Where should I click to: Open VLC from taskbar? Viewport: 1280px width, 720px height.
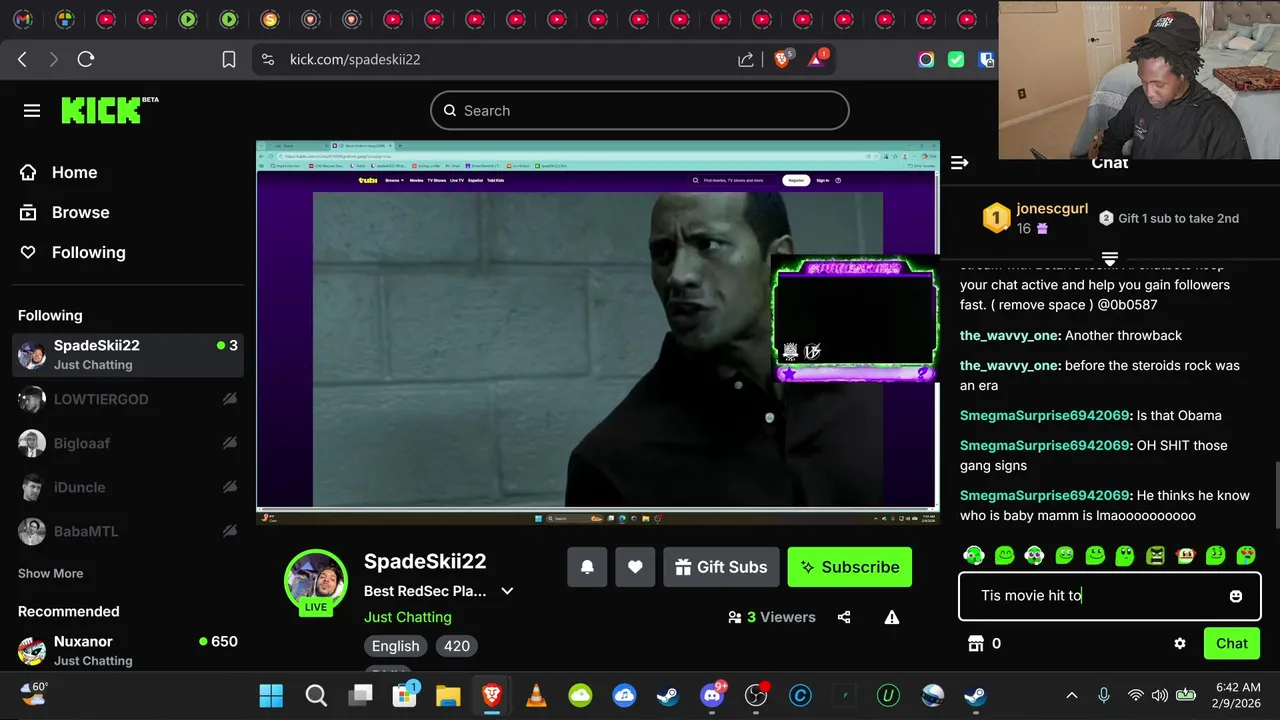536,695
